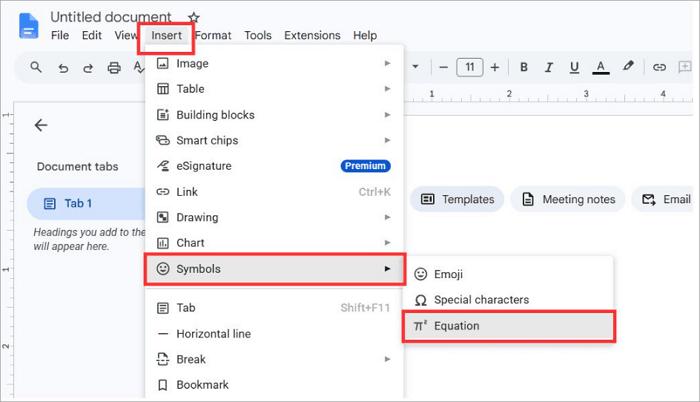Decrease font size with minus button
Screen dimensions: 700x402
[x=443, y=67]
